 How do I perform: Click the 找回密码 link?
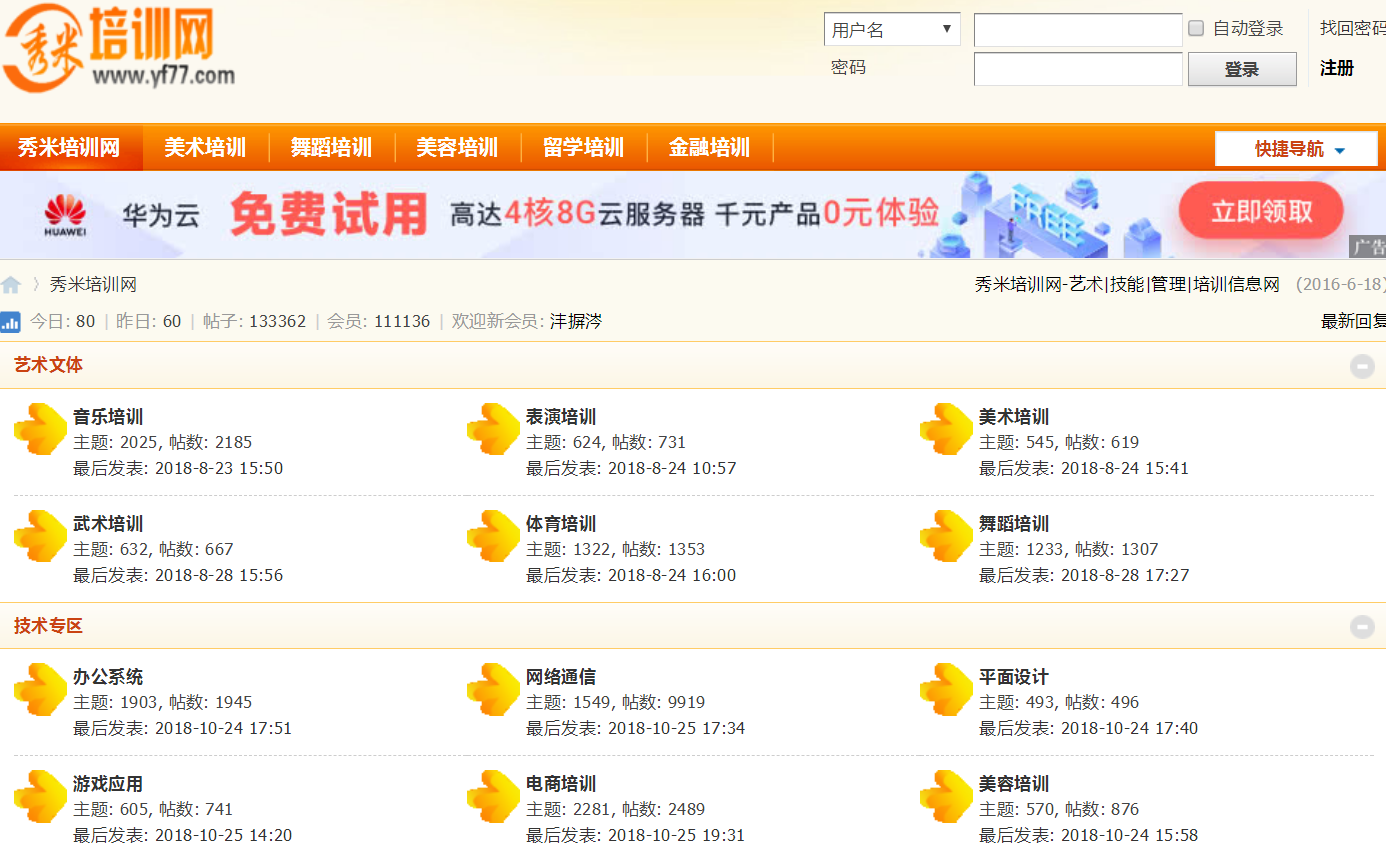pos(1353,28)
